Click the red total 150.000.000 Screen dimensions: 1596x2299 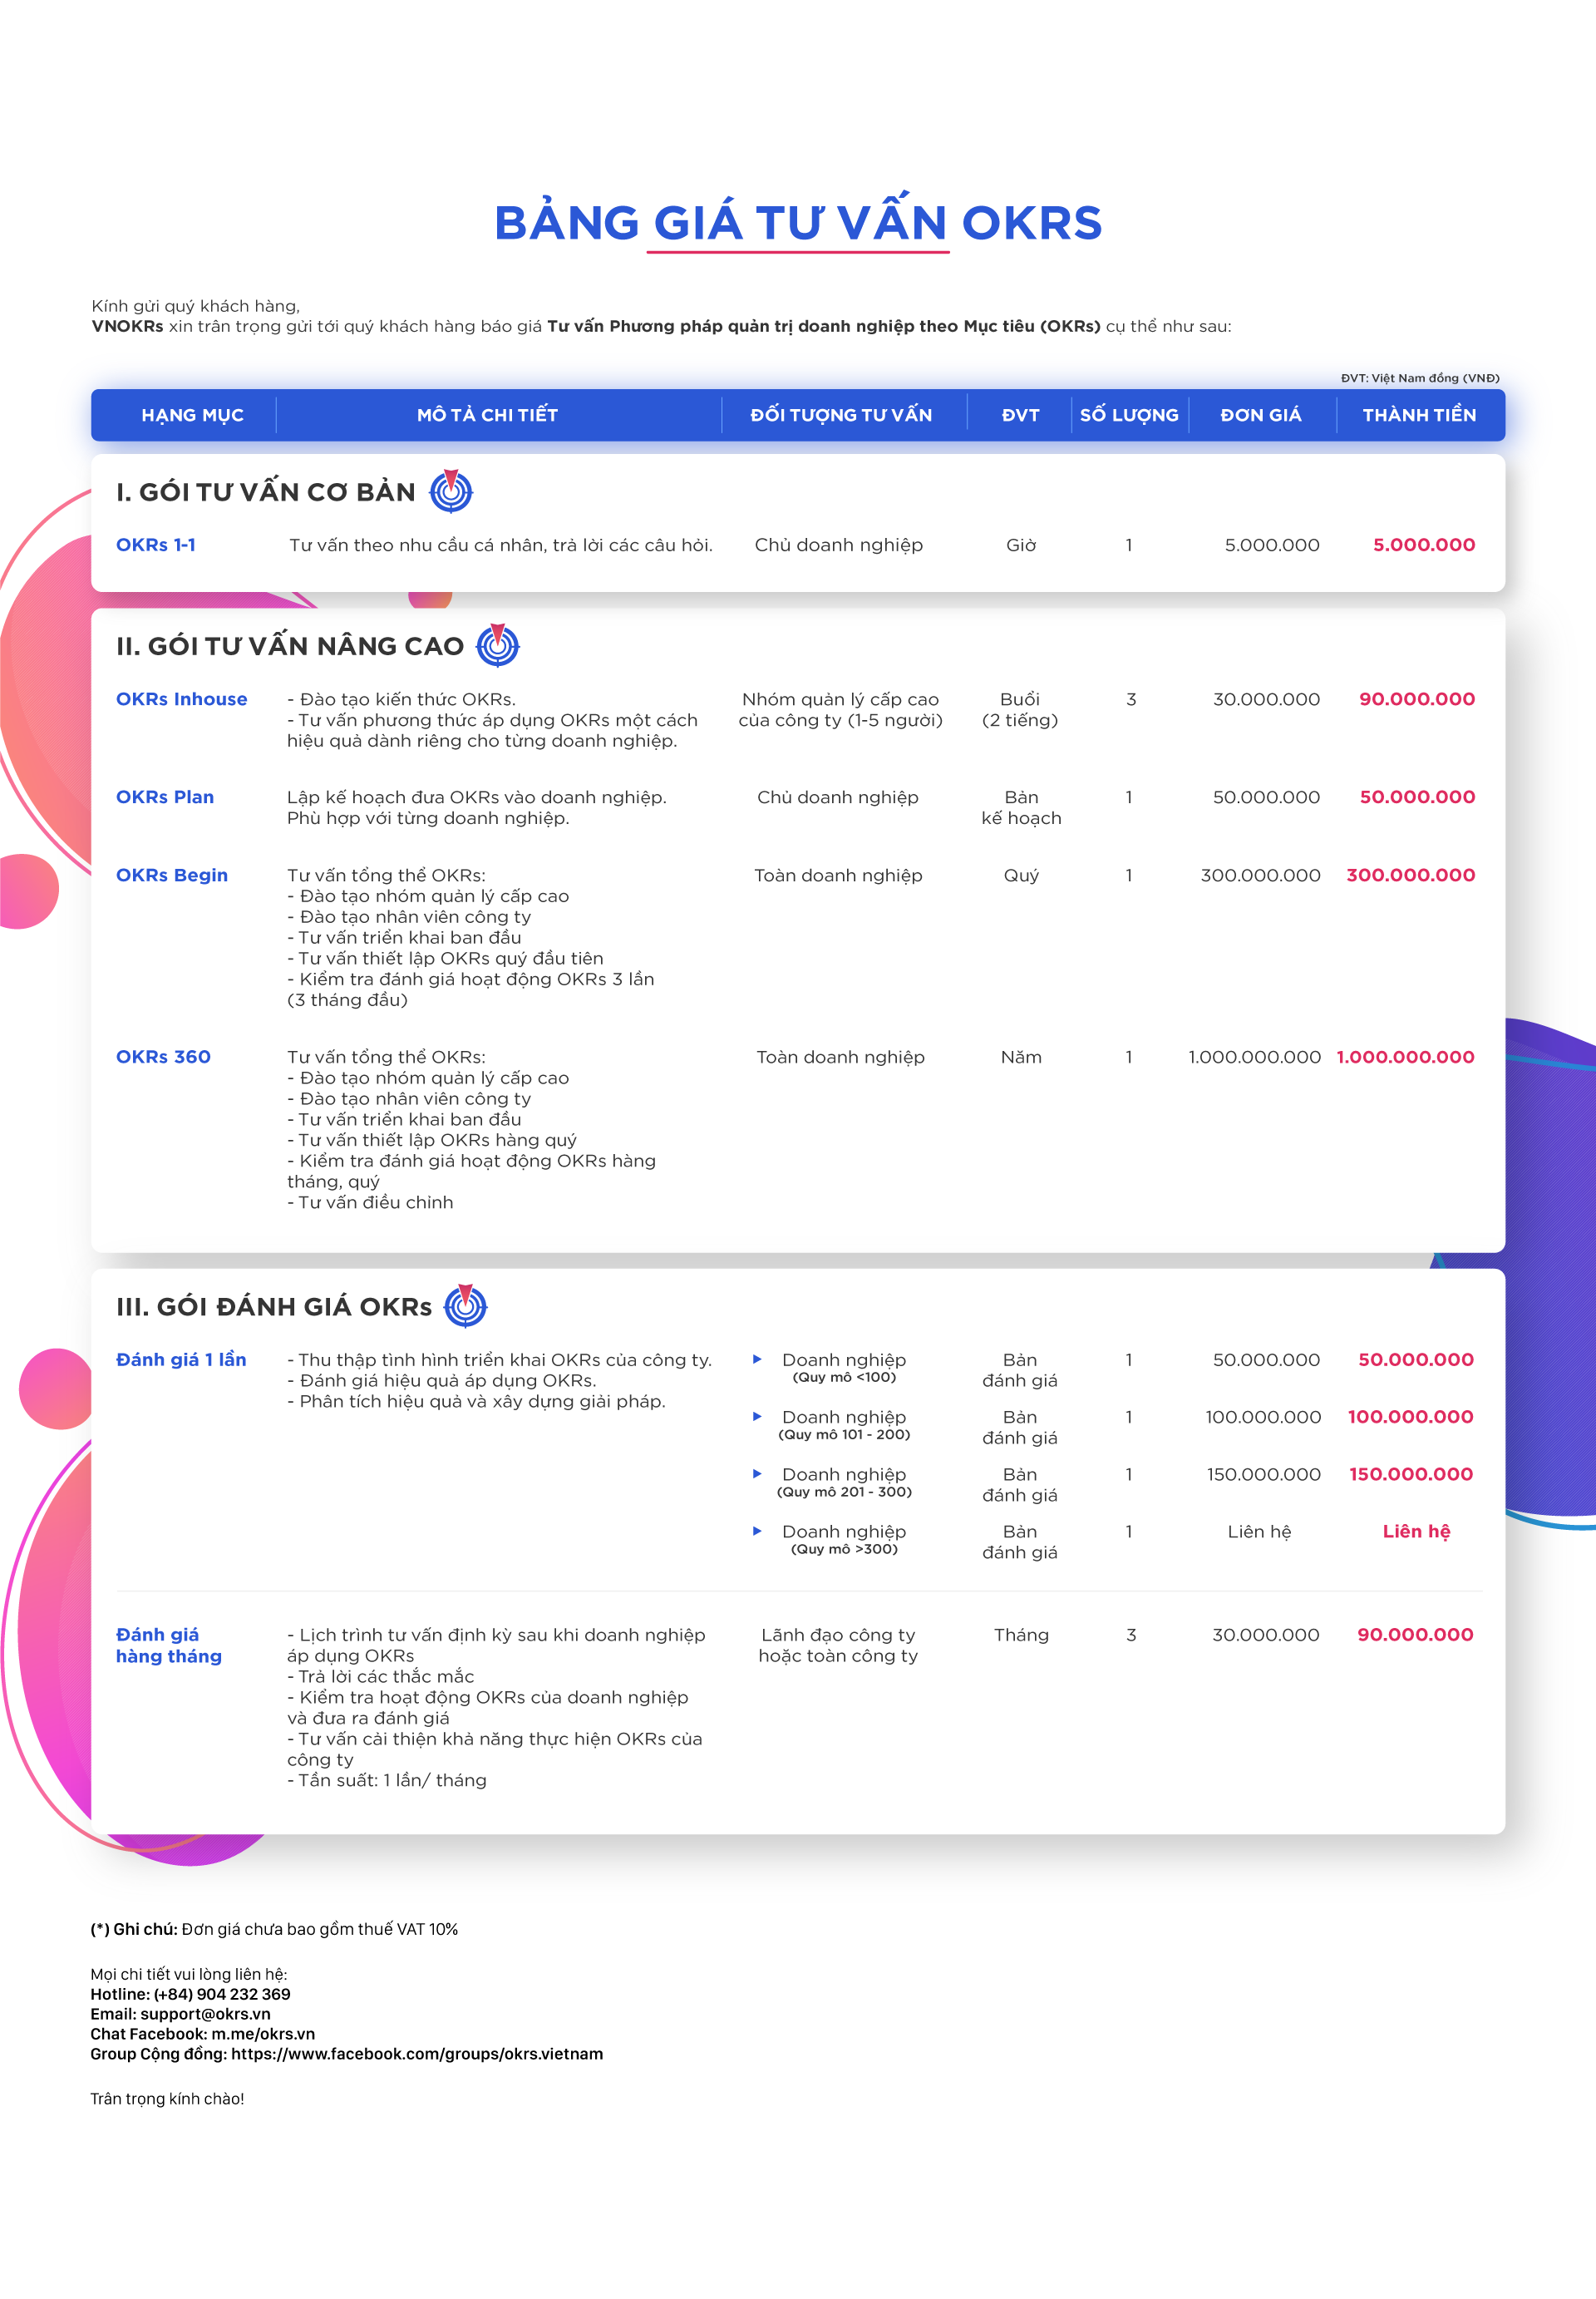tap(1411, 1473)
